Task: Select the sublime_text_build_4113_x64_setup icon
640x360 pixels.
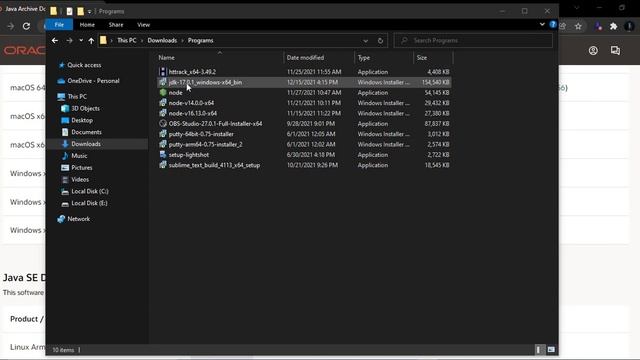Action: coord(163,165)
